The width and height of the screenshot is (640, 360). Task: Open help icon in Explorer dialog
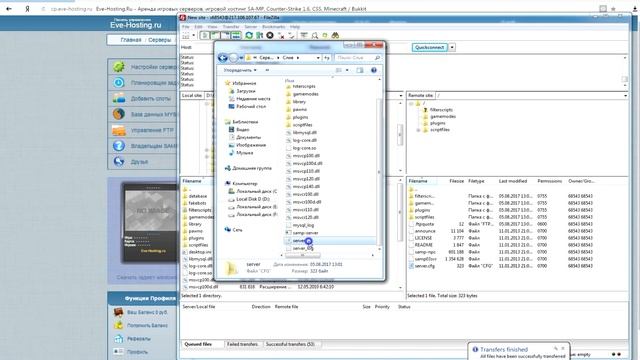point(373,70)
